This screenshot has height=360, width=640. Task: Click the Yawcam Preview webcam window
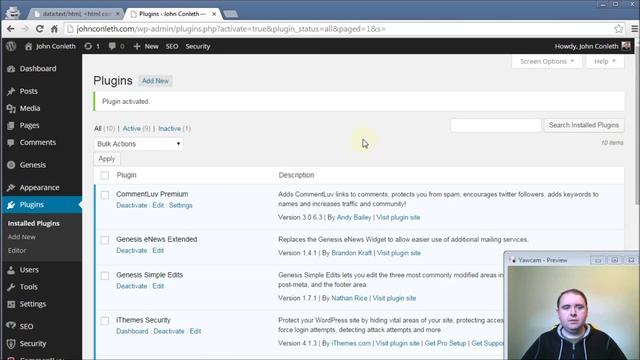coord(572,306)
